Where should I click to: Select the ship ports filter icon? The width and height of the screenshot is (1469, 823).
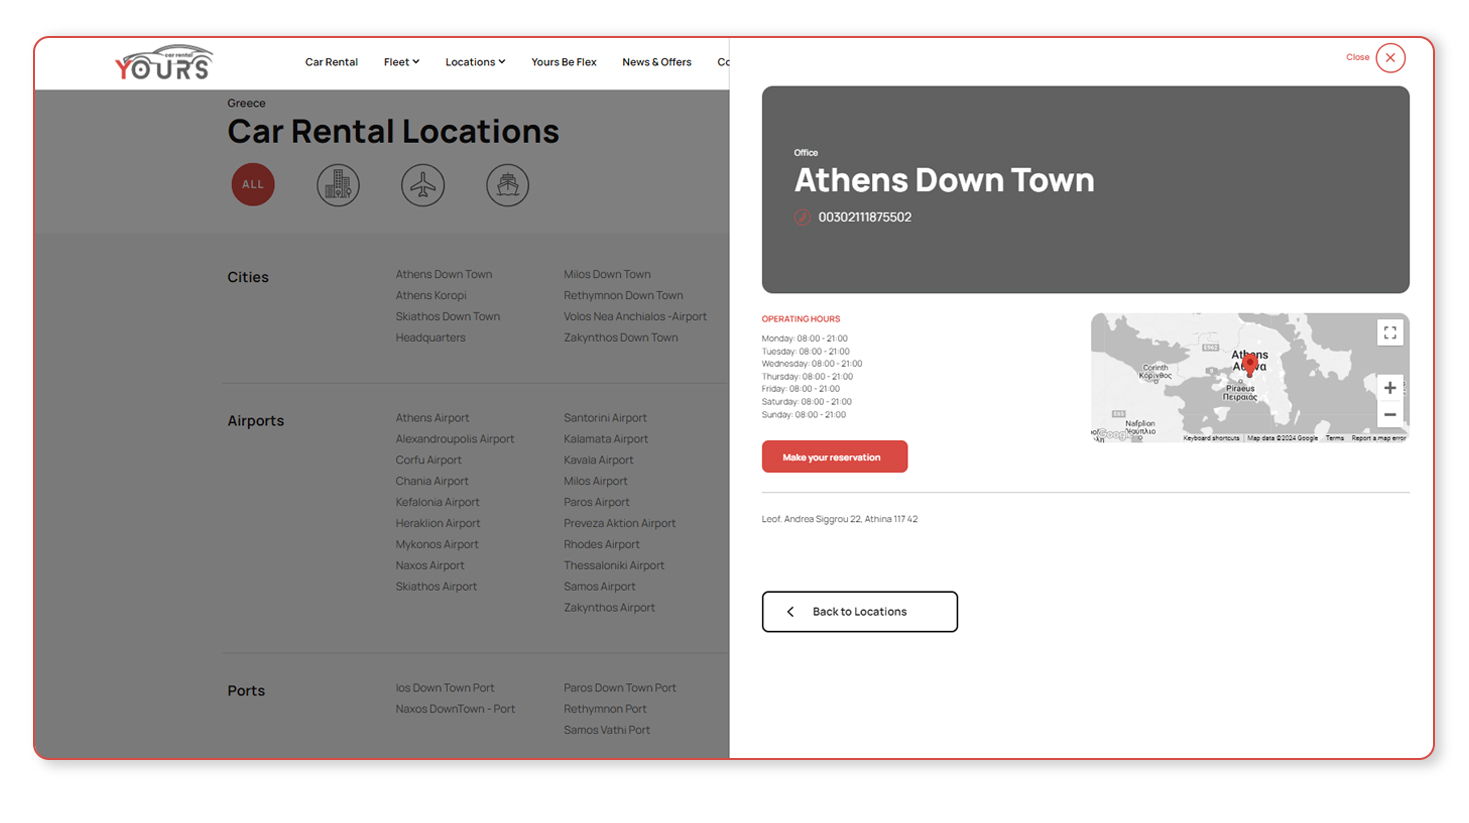click(508, 185)
